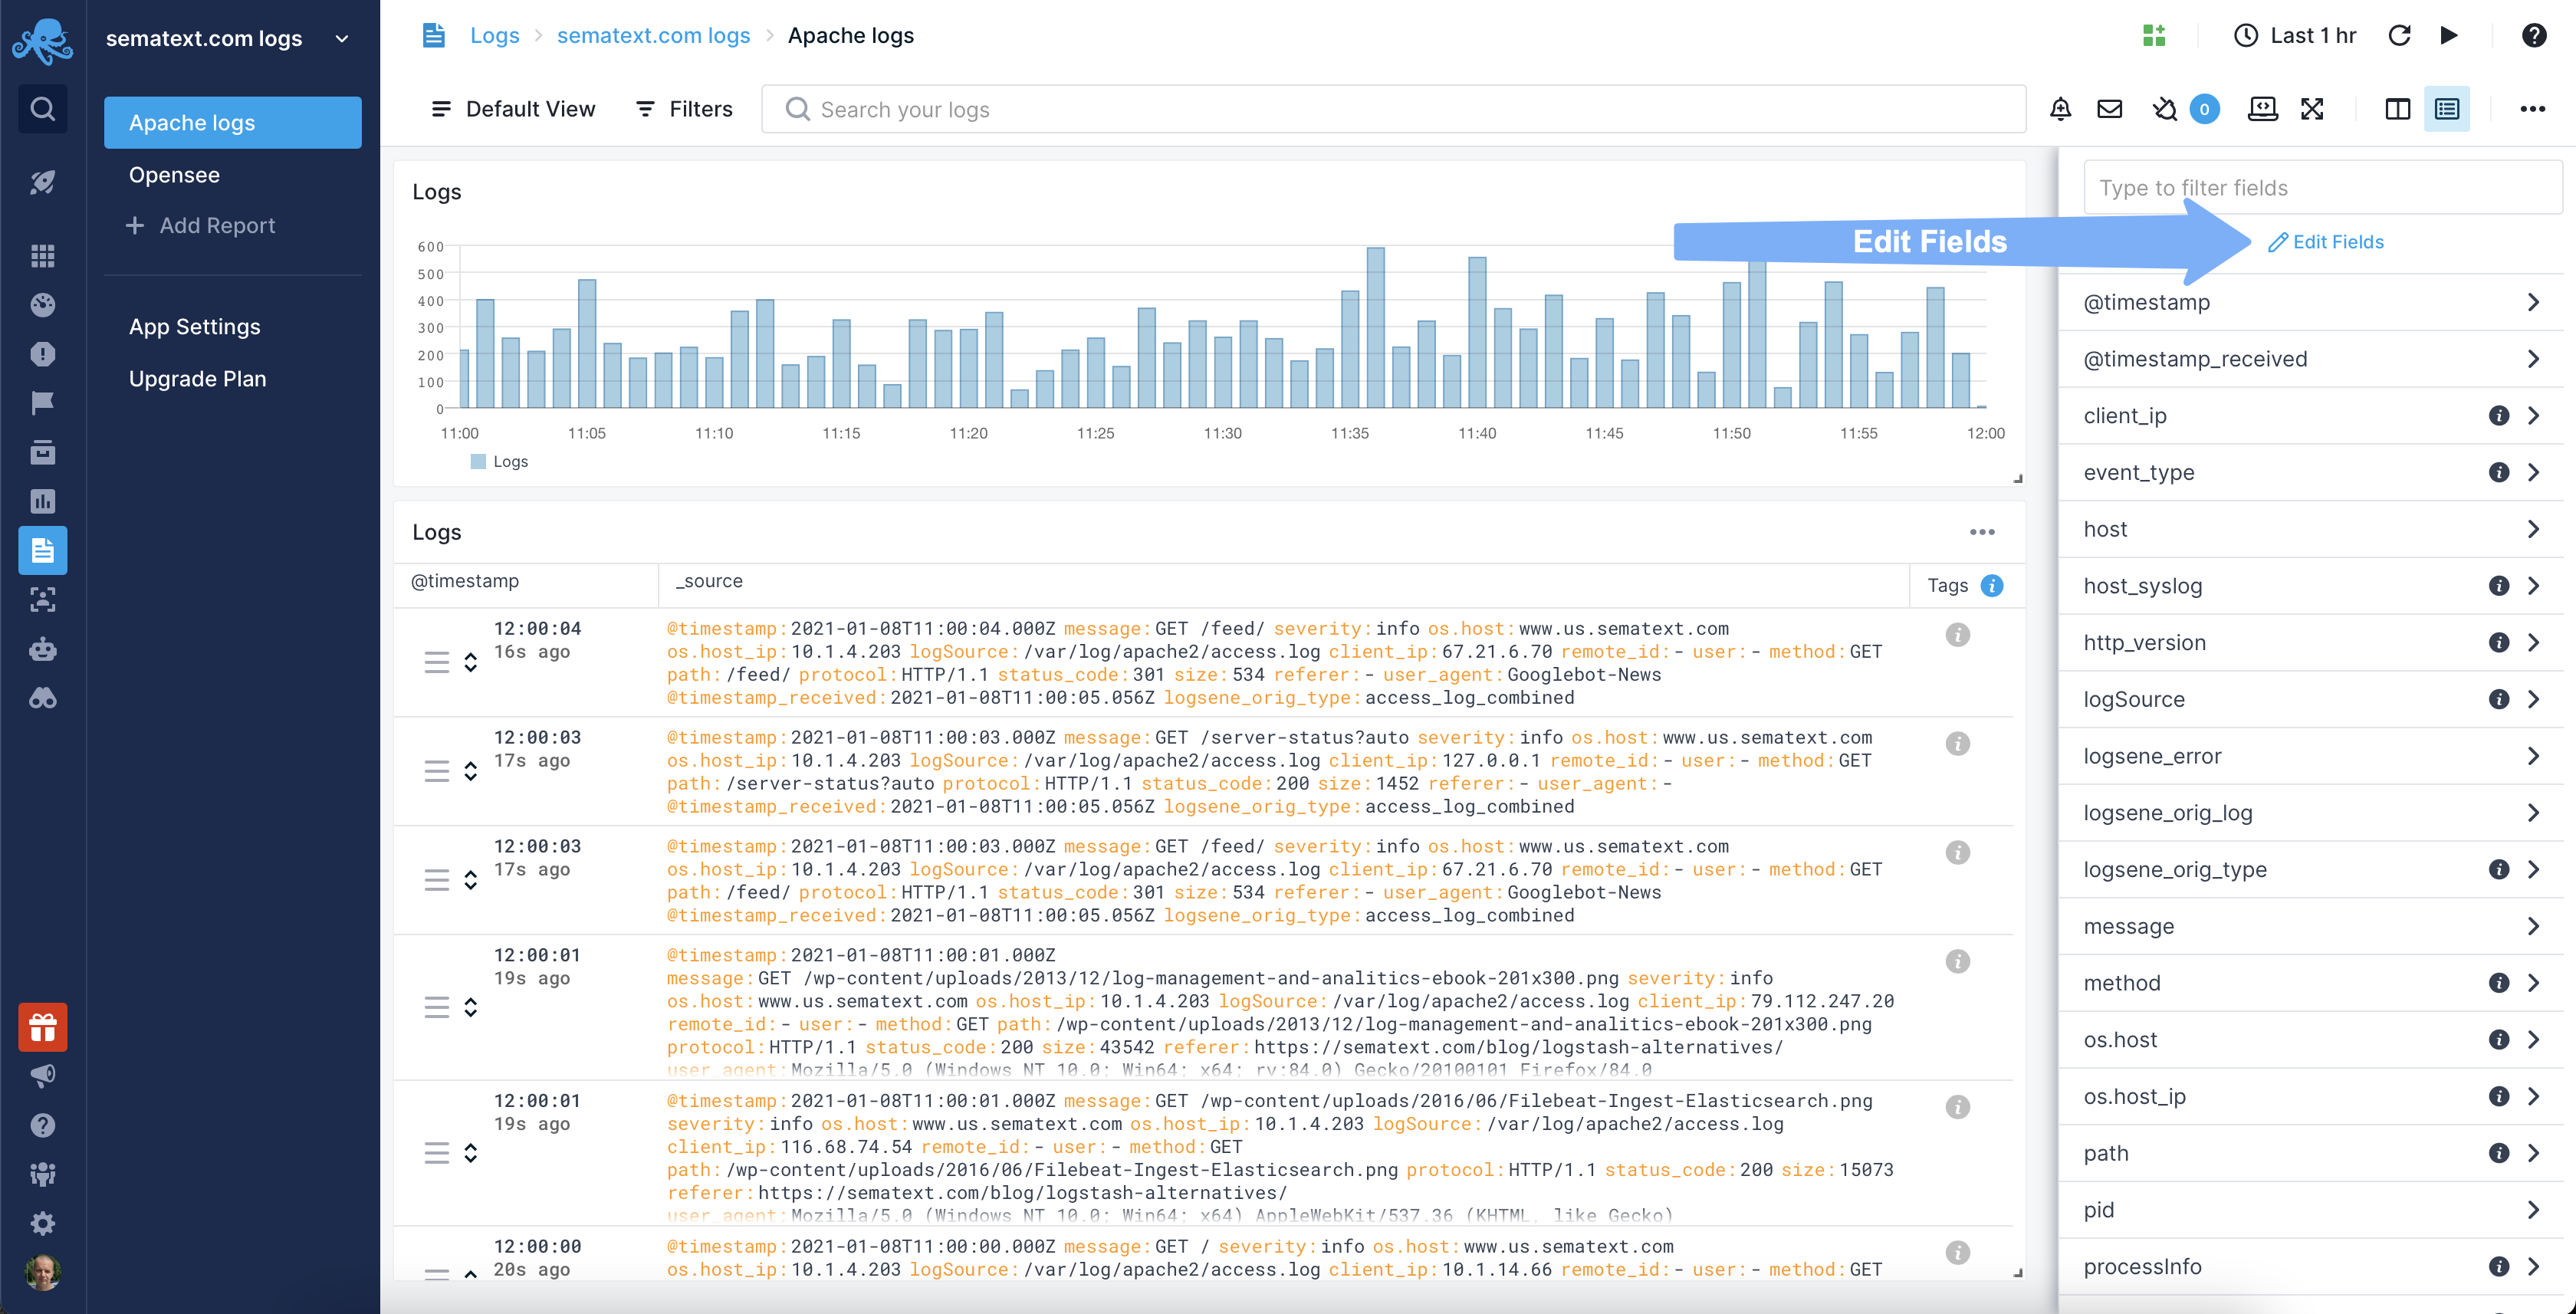2576x1314 pixels.
Task: Open the archive box sidebar icon
Action: [42, 452]
